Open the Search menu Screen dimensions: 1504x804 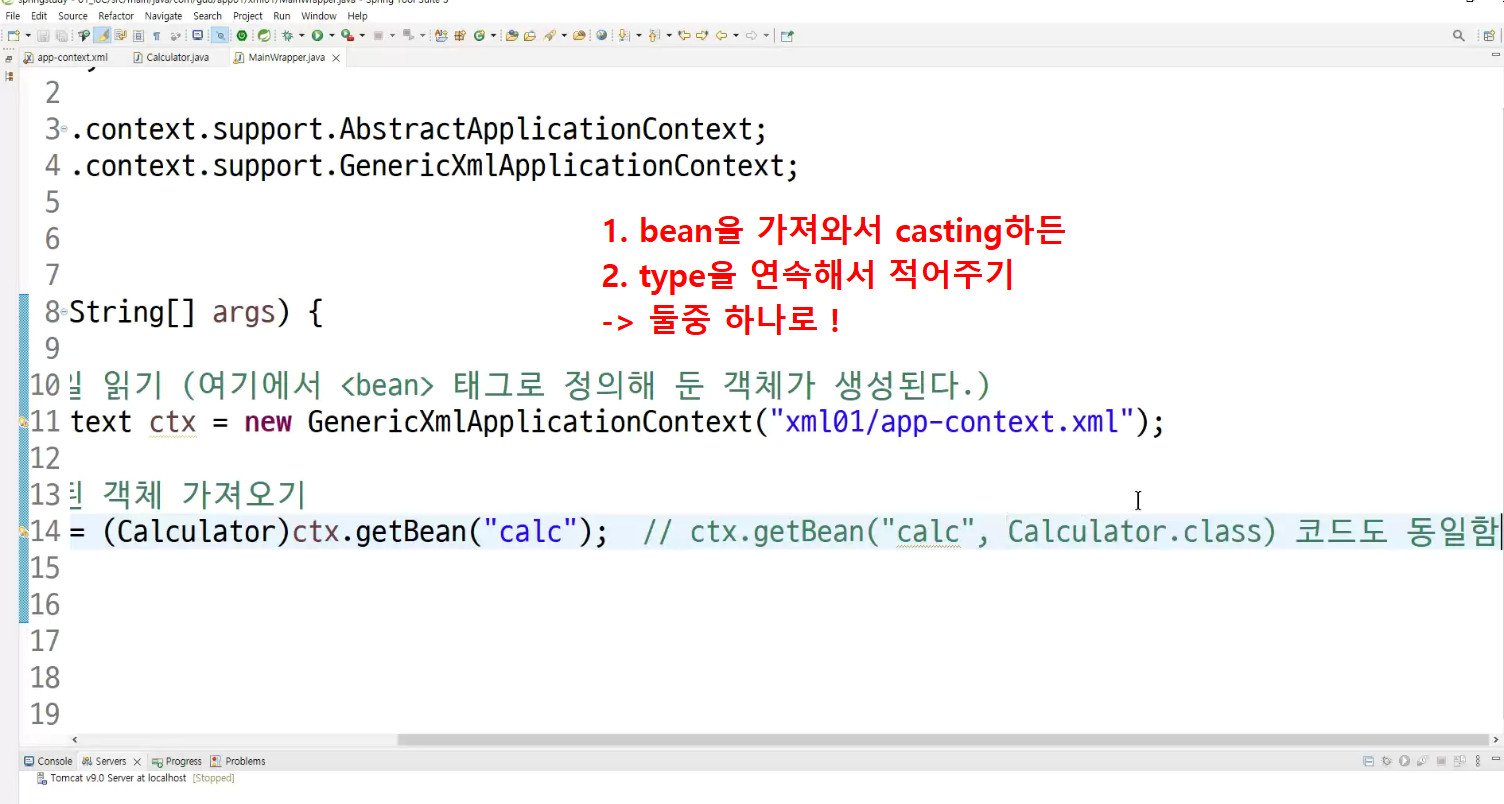coord(208,16)
